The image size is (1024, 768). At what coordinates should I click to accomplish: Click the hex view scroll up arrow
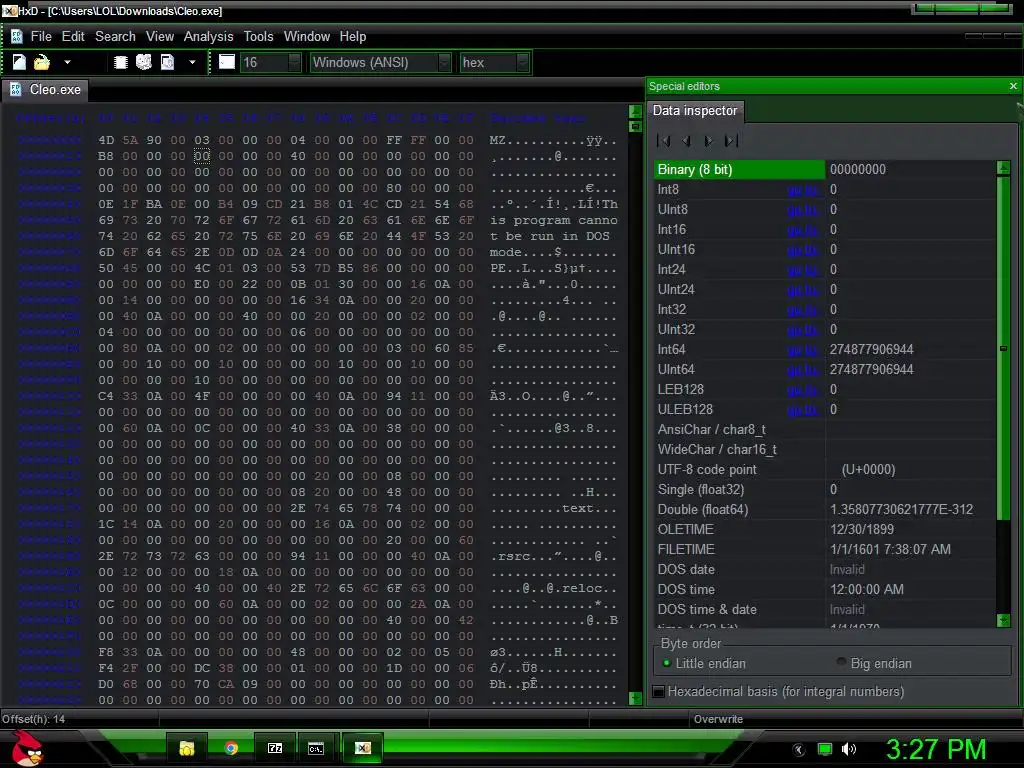click(x=635, y=112)
